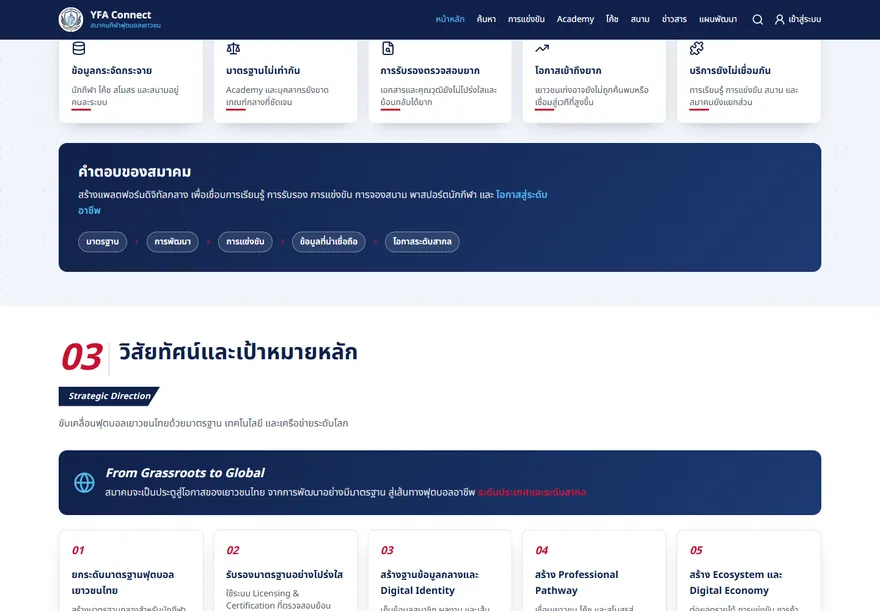Click the คำตอบของสมาคม heading
Image resolution: width=880 pixels, height=611 pixels.
point(135,172)
